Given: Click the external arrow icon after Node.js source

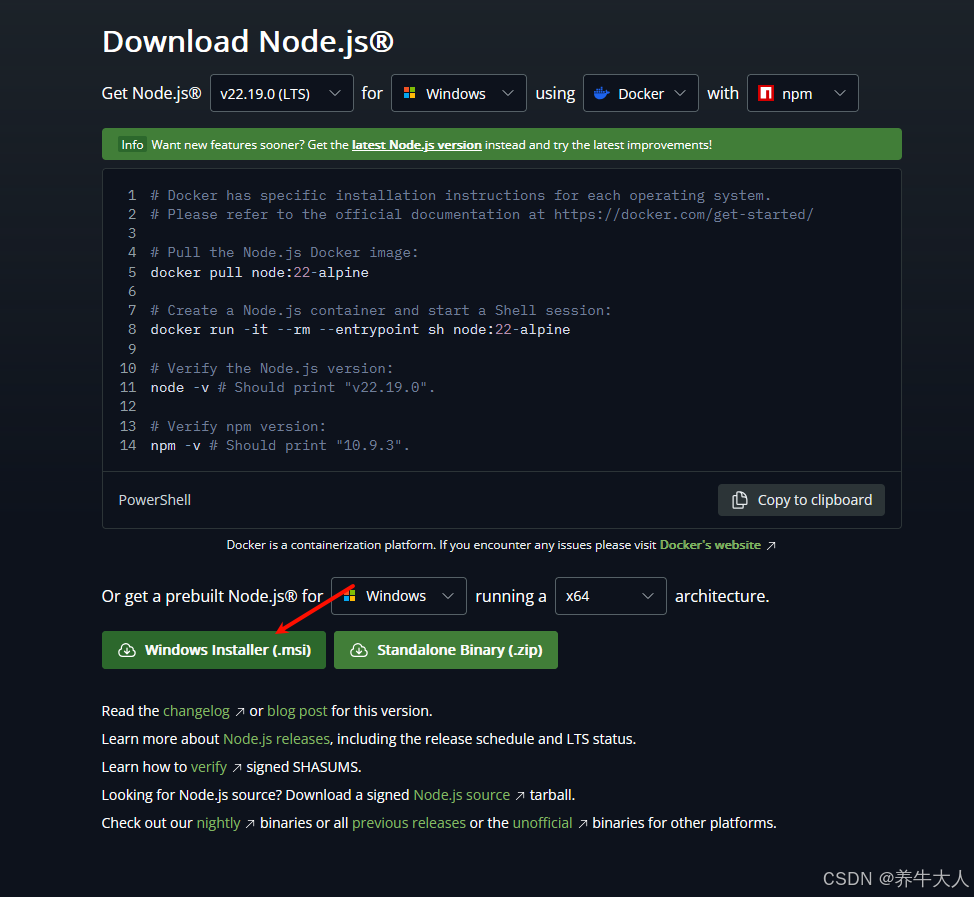Looking at the screenshot, I should [x=520, y=796].
